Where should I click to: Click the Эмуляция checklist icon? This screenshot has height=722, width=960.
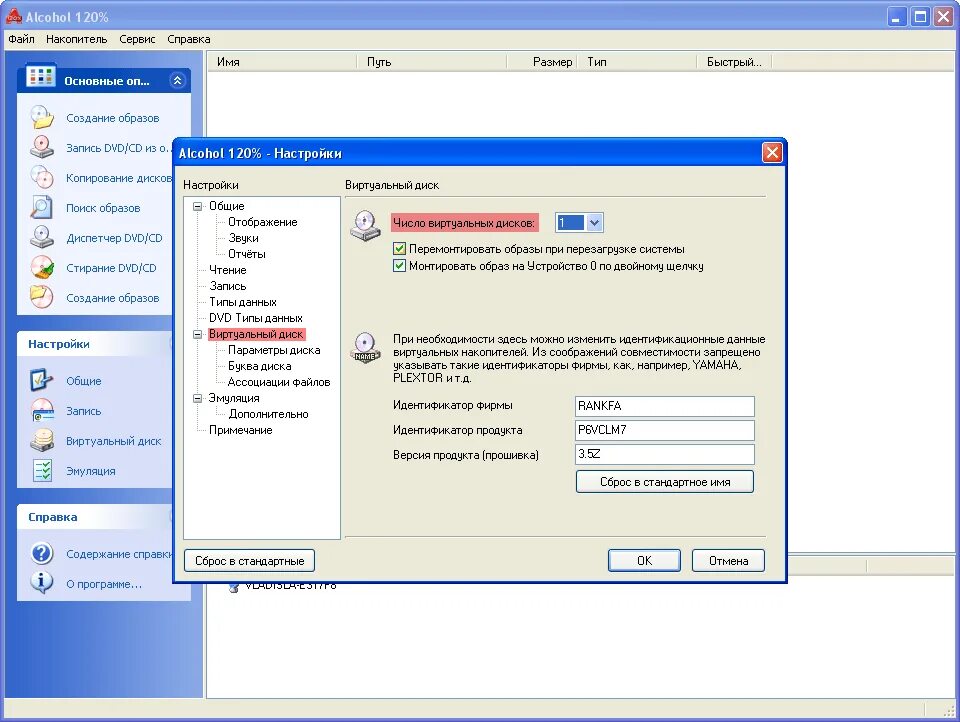(42, 470)
